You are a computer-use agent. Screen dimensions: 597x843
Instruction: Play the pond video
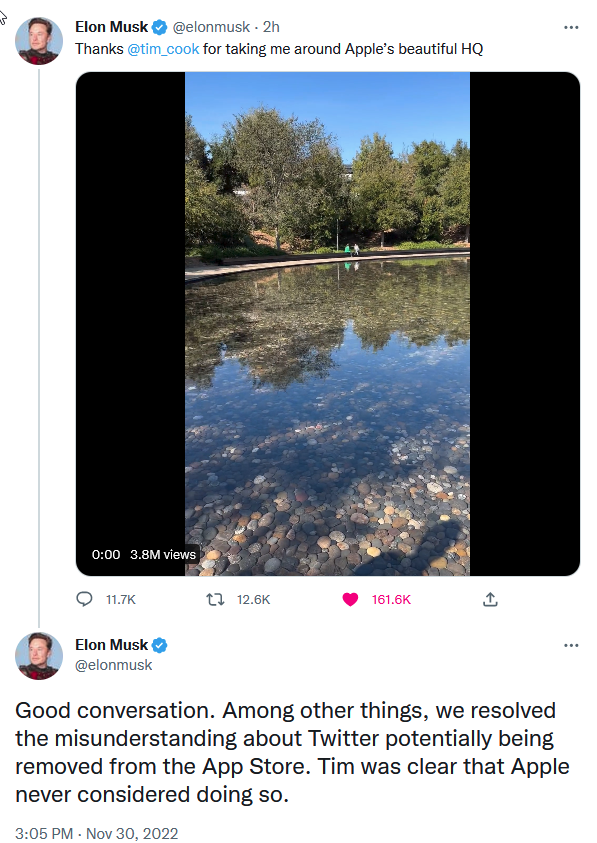tap(328, 324)
